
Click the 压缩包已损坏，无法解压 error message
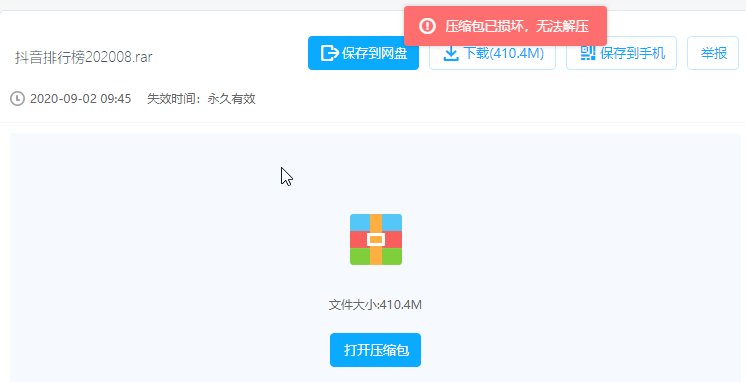click(x=517, y=26)
